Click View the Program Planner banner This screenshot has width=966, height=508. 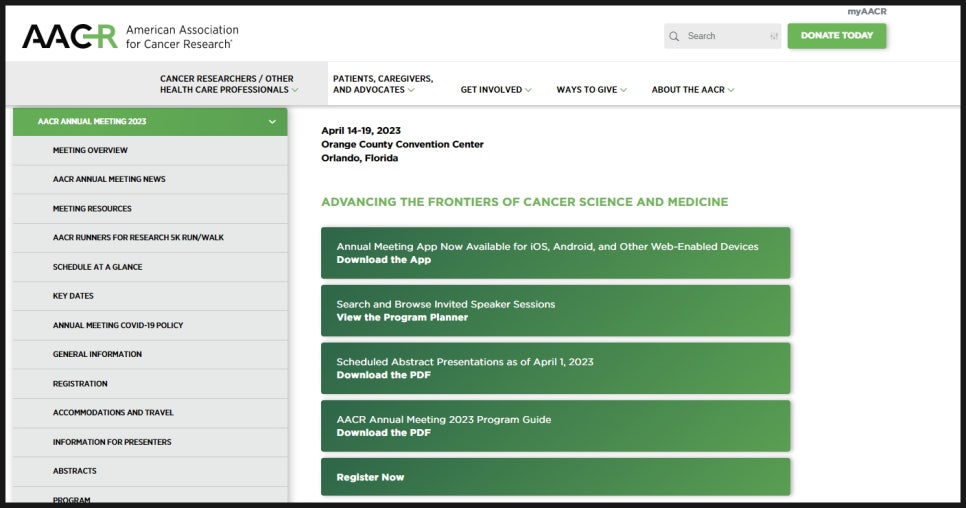555,311
